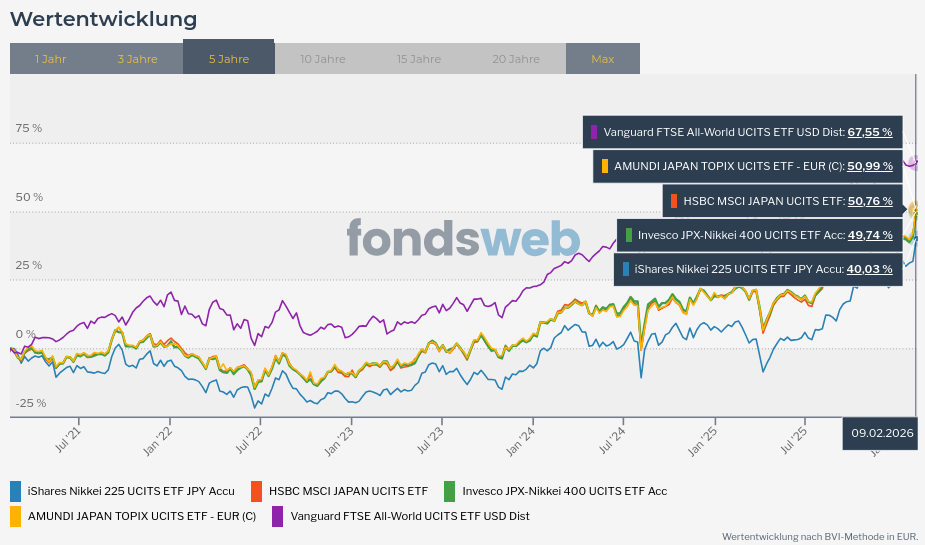Screen dimensions: 925x545
Task: Click the 50,76 % HSBC tooltip value
Action: 870,201
